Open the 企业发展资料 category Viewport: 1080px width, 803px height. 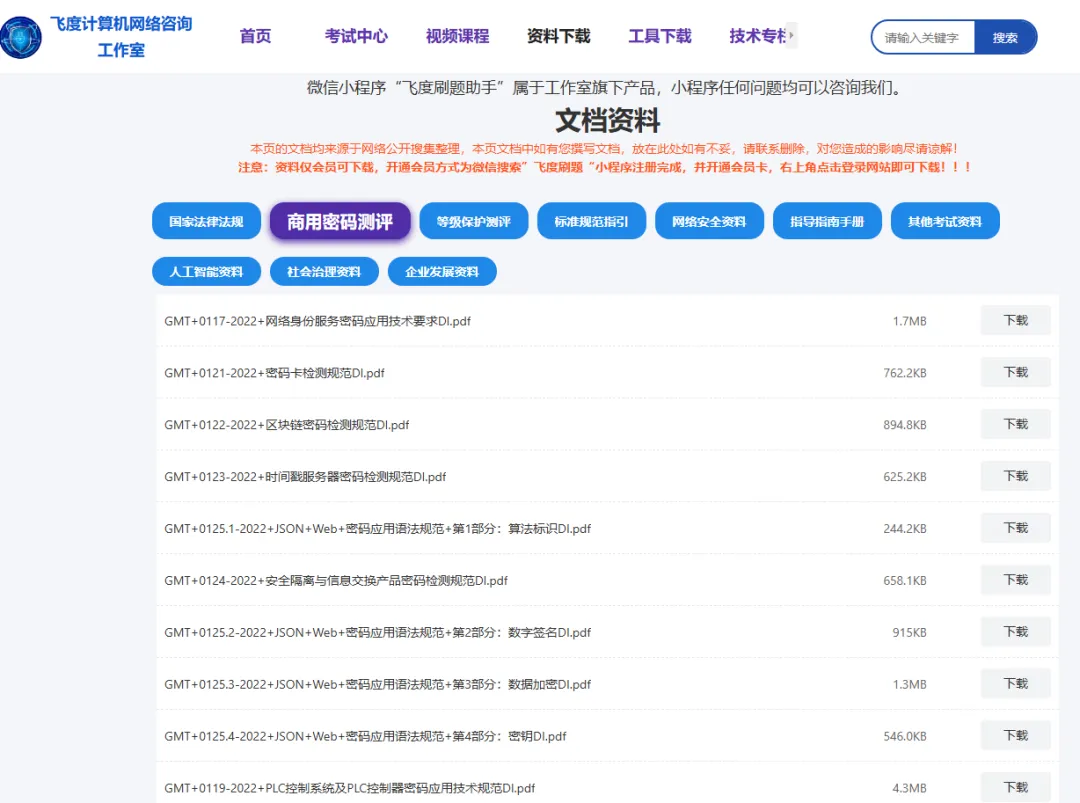tap(443, 271)
